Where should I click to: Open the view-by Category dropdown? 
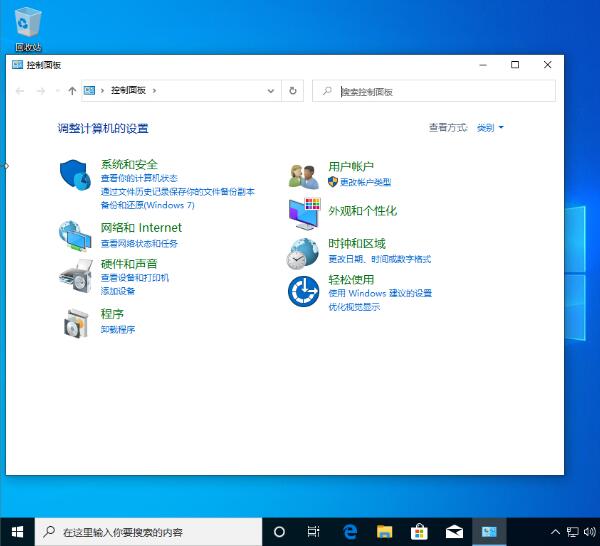pyautogui.click(x=490, y=127)
